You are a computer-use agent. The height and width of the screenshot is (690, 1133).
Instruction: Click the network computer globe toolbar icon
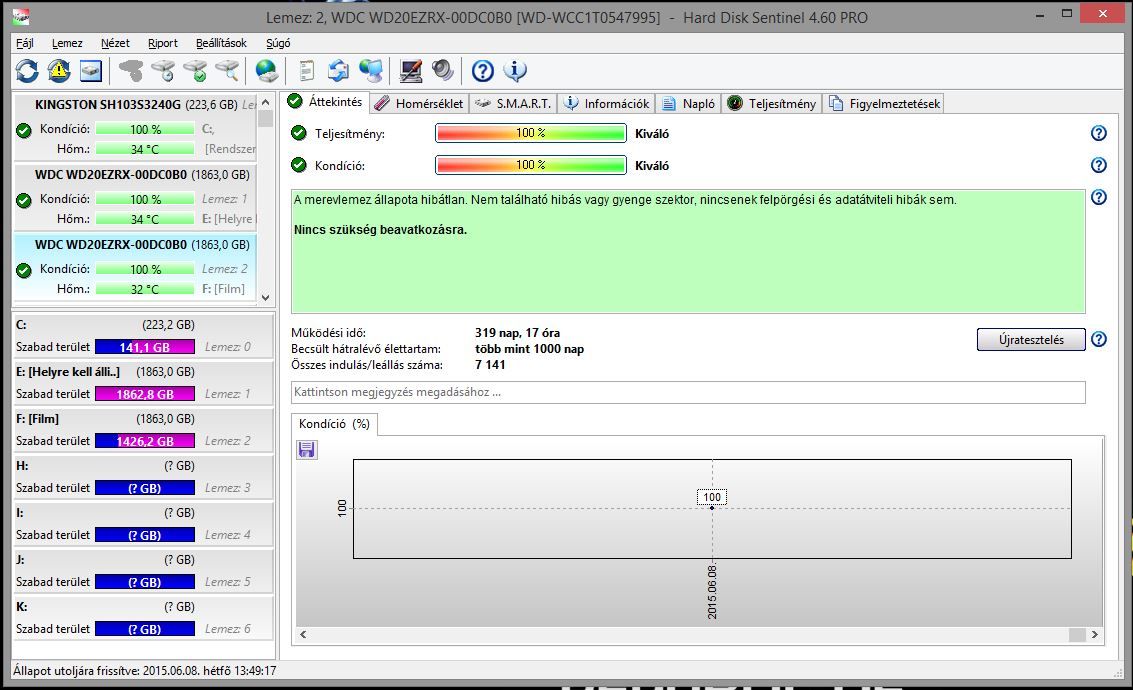click(x=371, y=71)
